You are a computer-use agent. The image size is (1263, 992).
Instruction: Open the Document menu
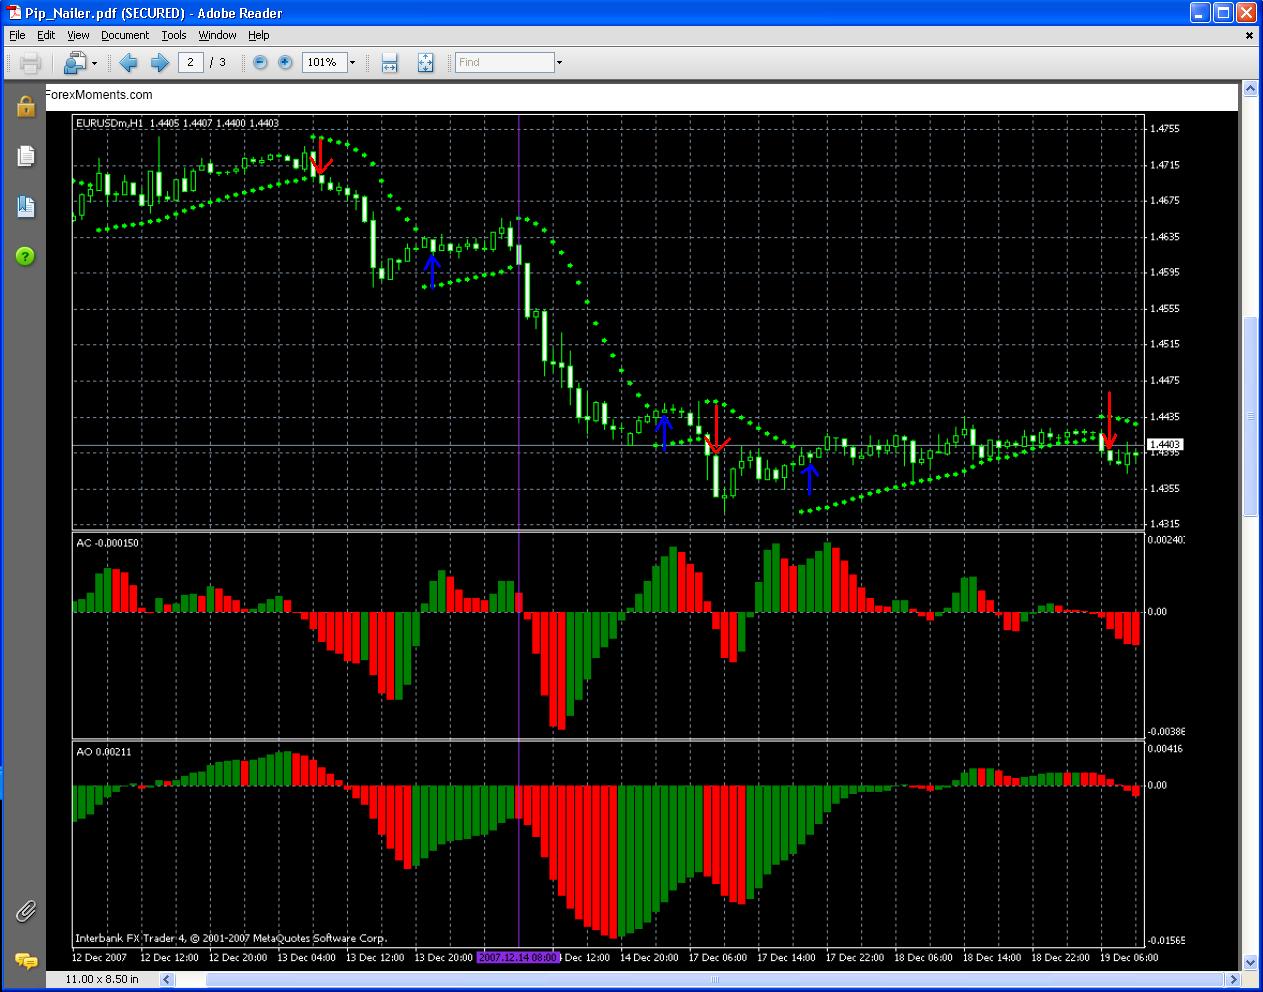point(125,35)
